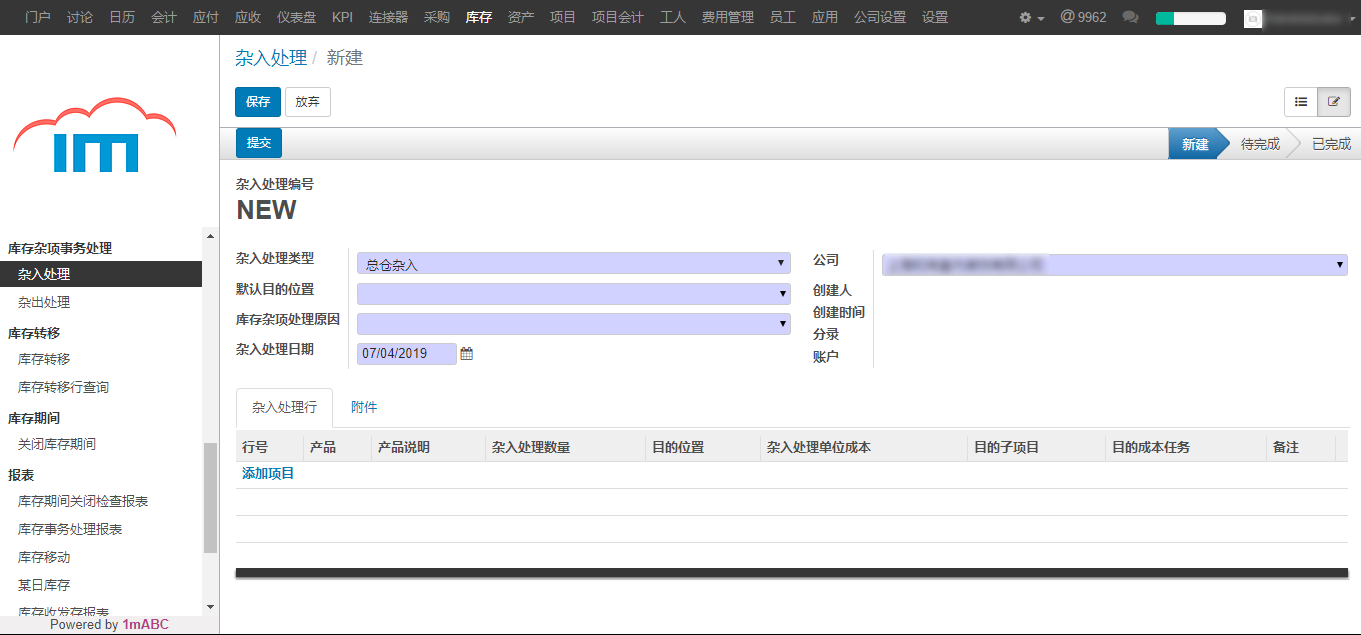Open the 资产 menu
This screenshot has width=1361, height=635.
point(521,17)
